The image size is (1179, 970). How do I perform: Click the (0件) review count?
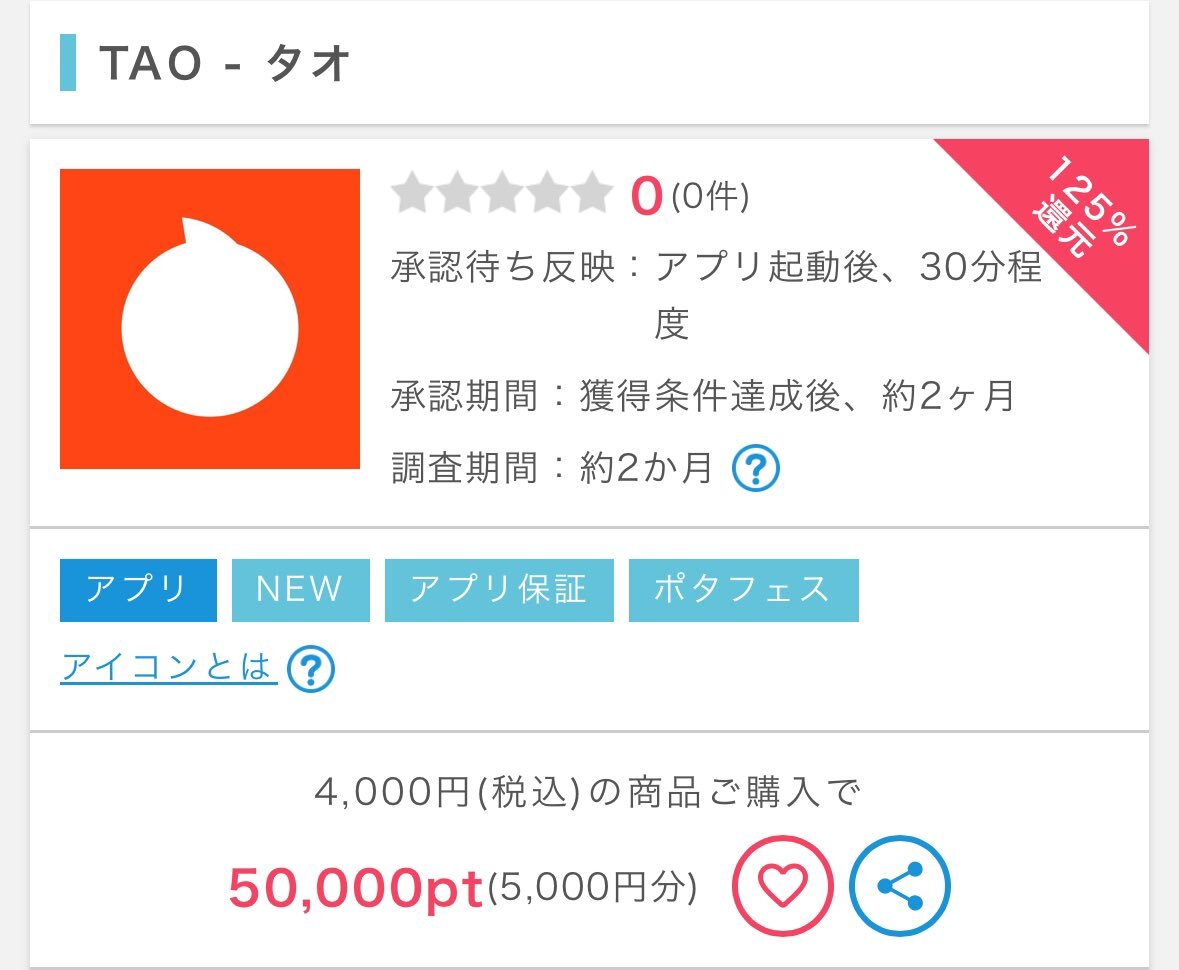[x=710, y=196]
